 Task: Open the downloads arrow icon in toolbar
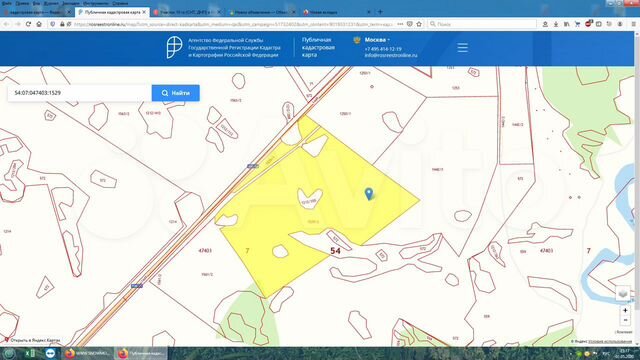pos(556,24)
